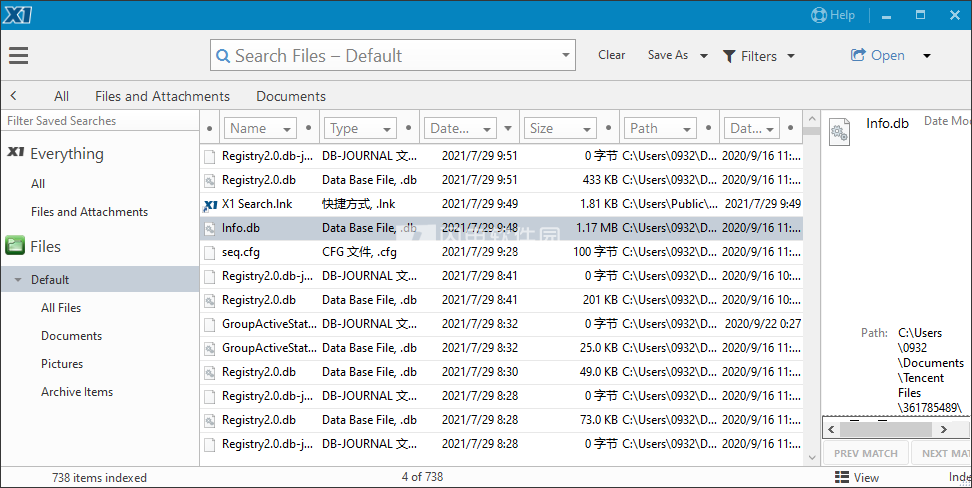Open the Size column filter dropdown
The height and width of the screenshot is (488, 972).
tap(586, 129)
